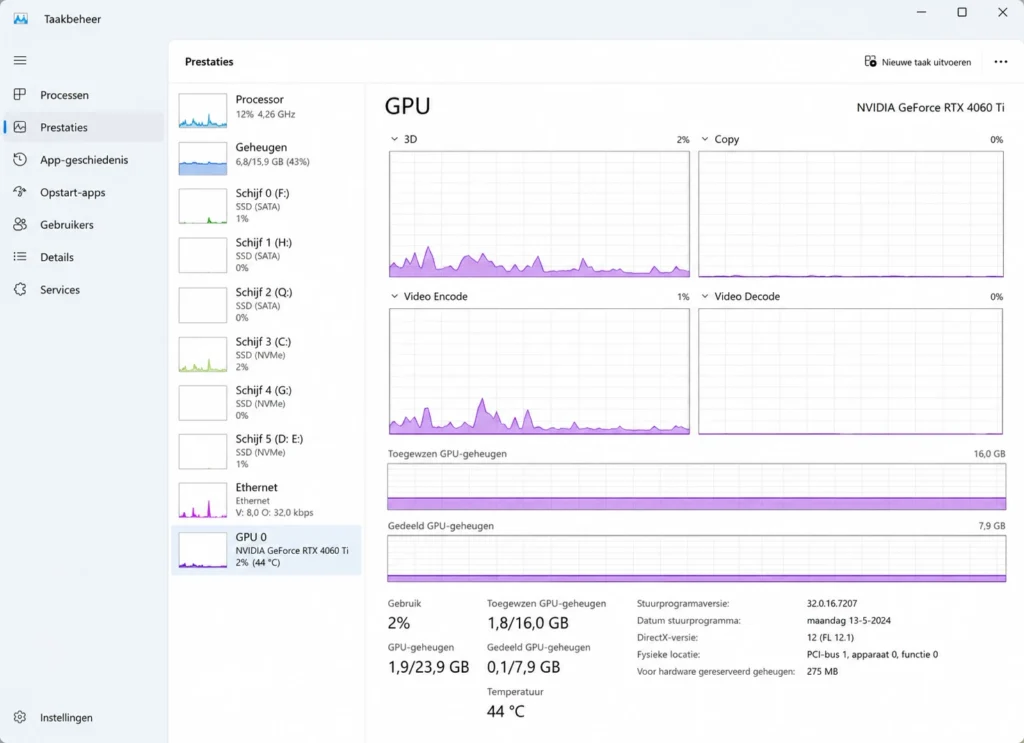Open the hamburger navigation menu
This screenshot has height=743, width=1024.
[20, 60]
